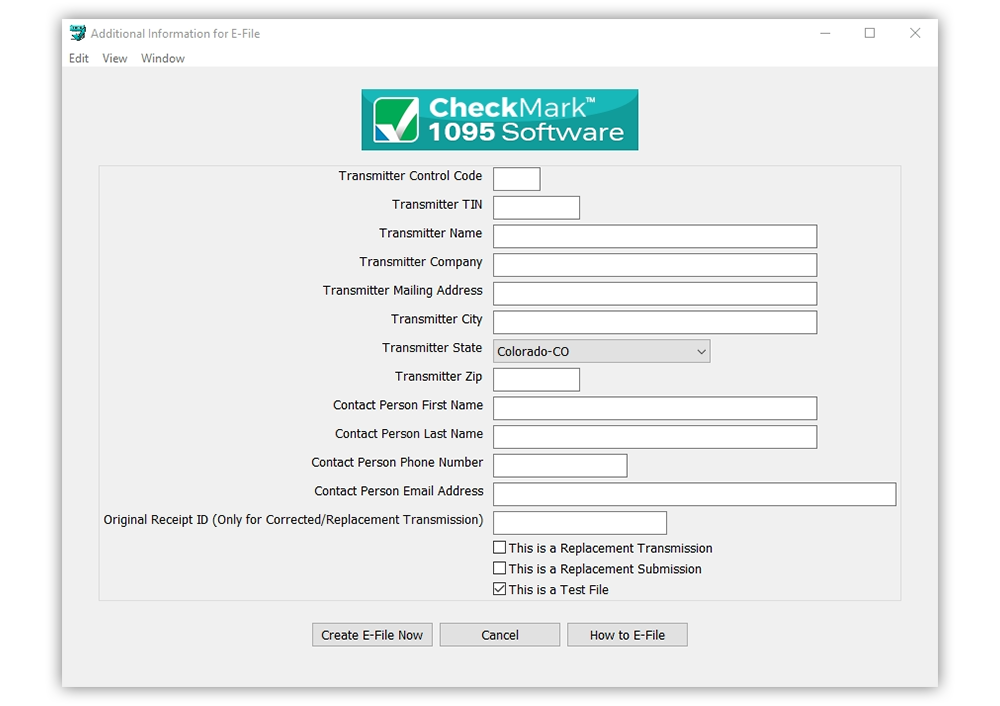
Task: Open How to E-File help
Action: tap(627, 635)
